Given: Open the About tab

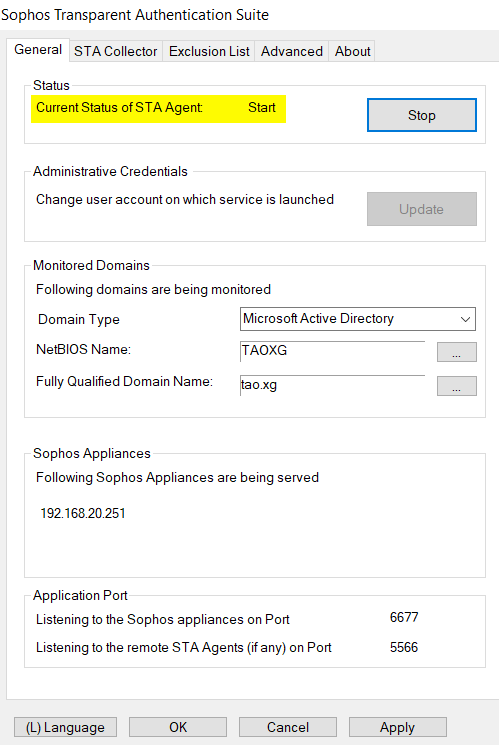Looking at the screenshot, I should point(352,51).
